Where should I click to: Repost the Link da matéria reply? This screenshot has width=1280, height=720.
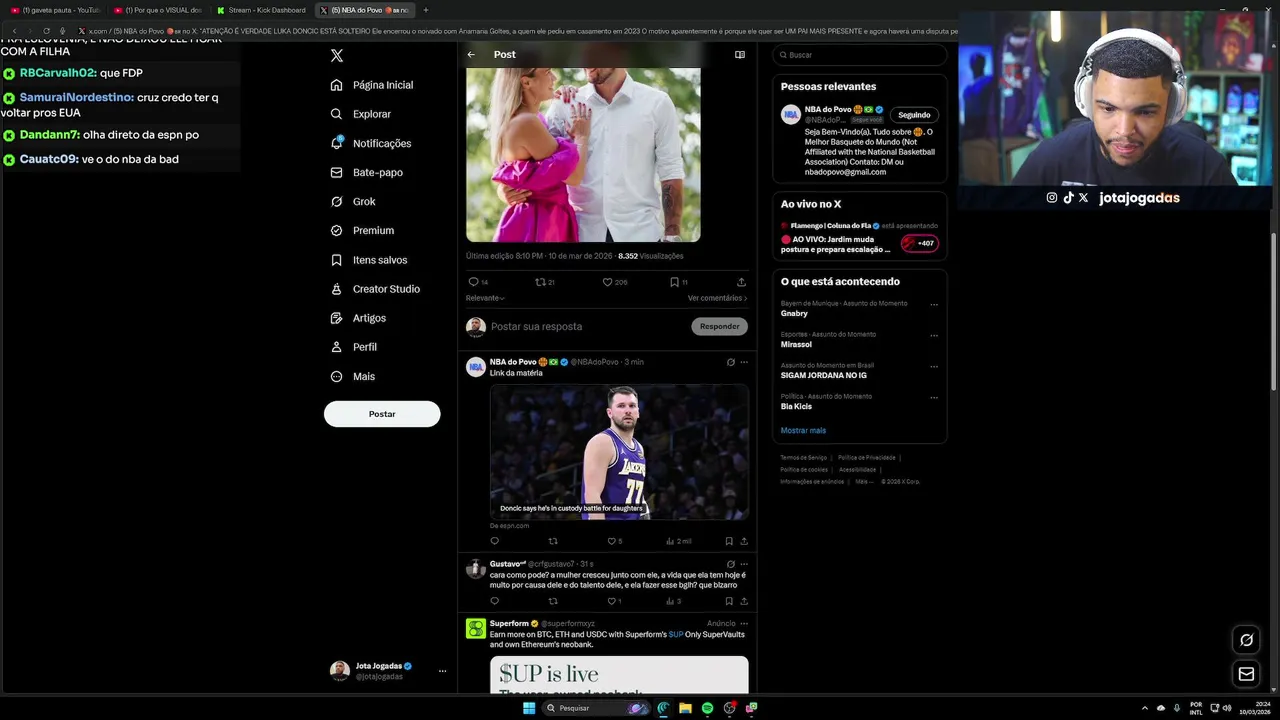click(x=553, y=541)
